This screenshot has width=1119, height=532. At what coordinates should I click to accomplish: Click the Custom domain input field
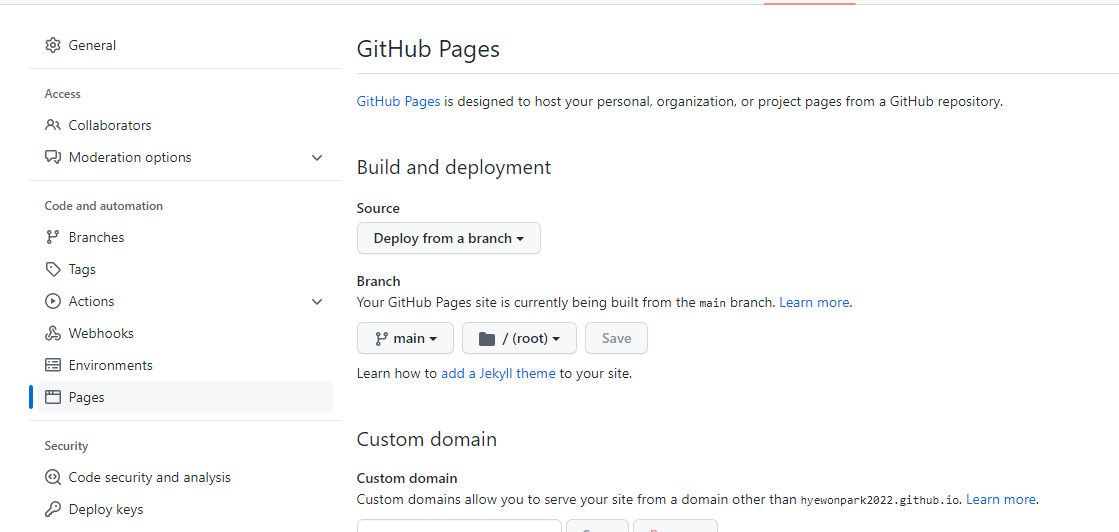(460, 526)
